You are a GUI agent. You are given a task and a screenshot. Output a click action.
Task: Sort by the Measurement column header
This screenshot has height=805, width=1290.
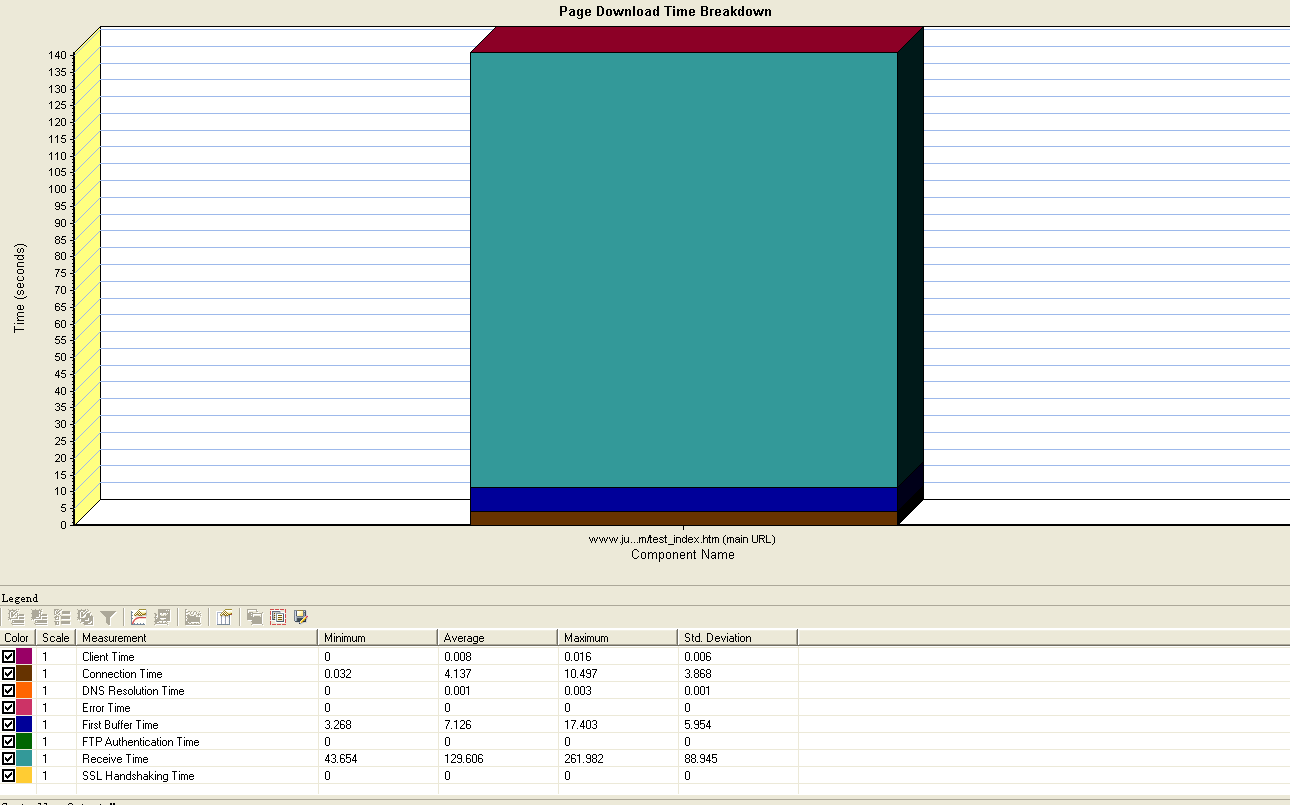click(x=198, y=637)
